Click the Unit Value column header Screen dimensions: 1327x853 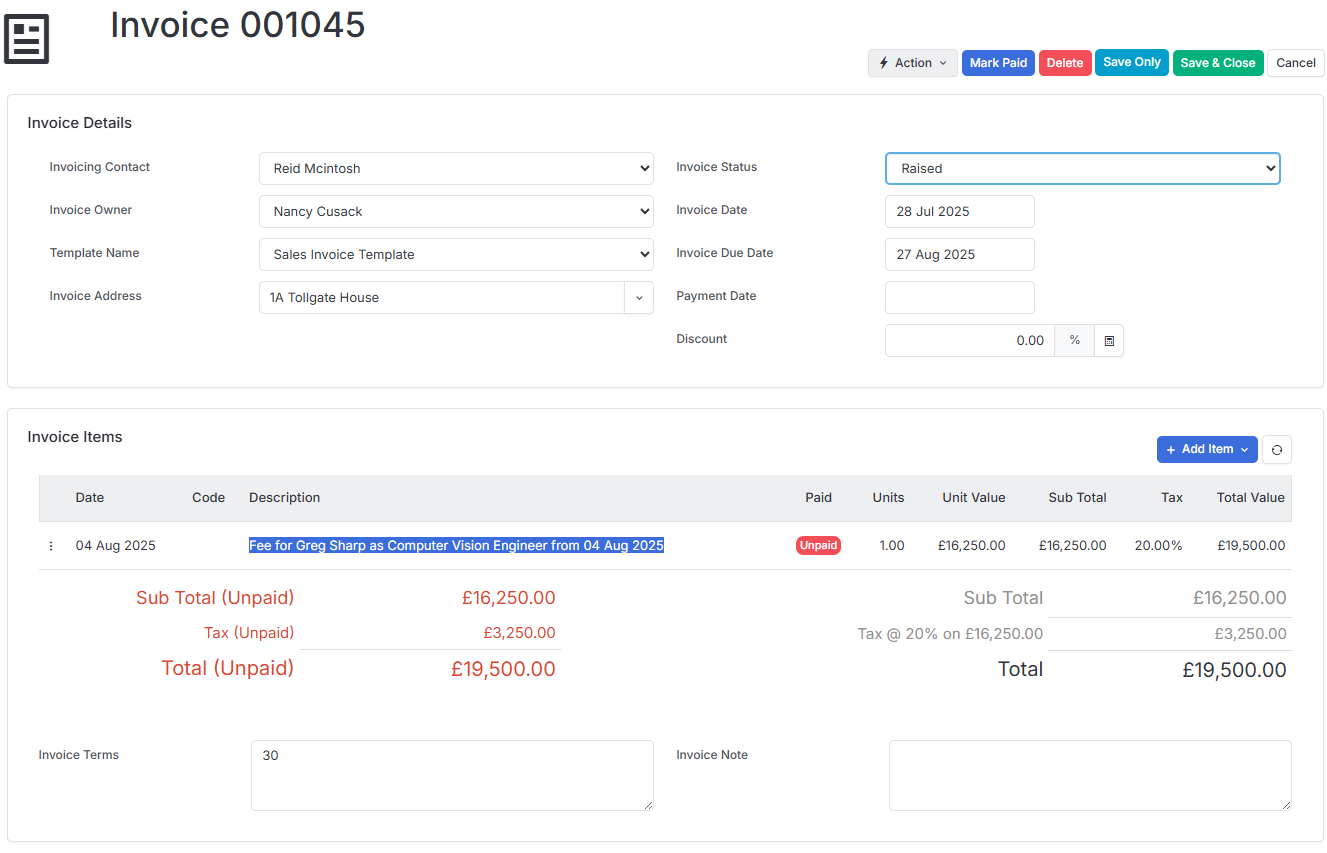pyautogui.click(x=974, y=498)
